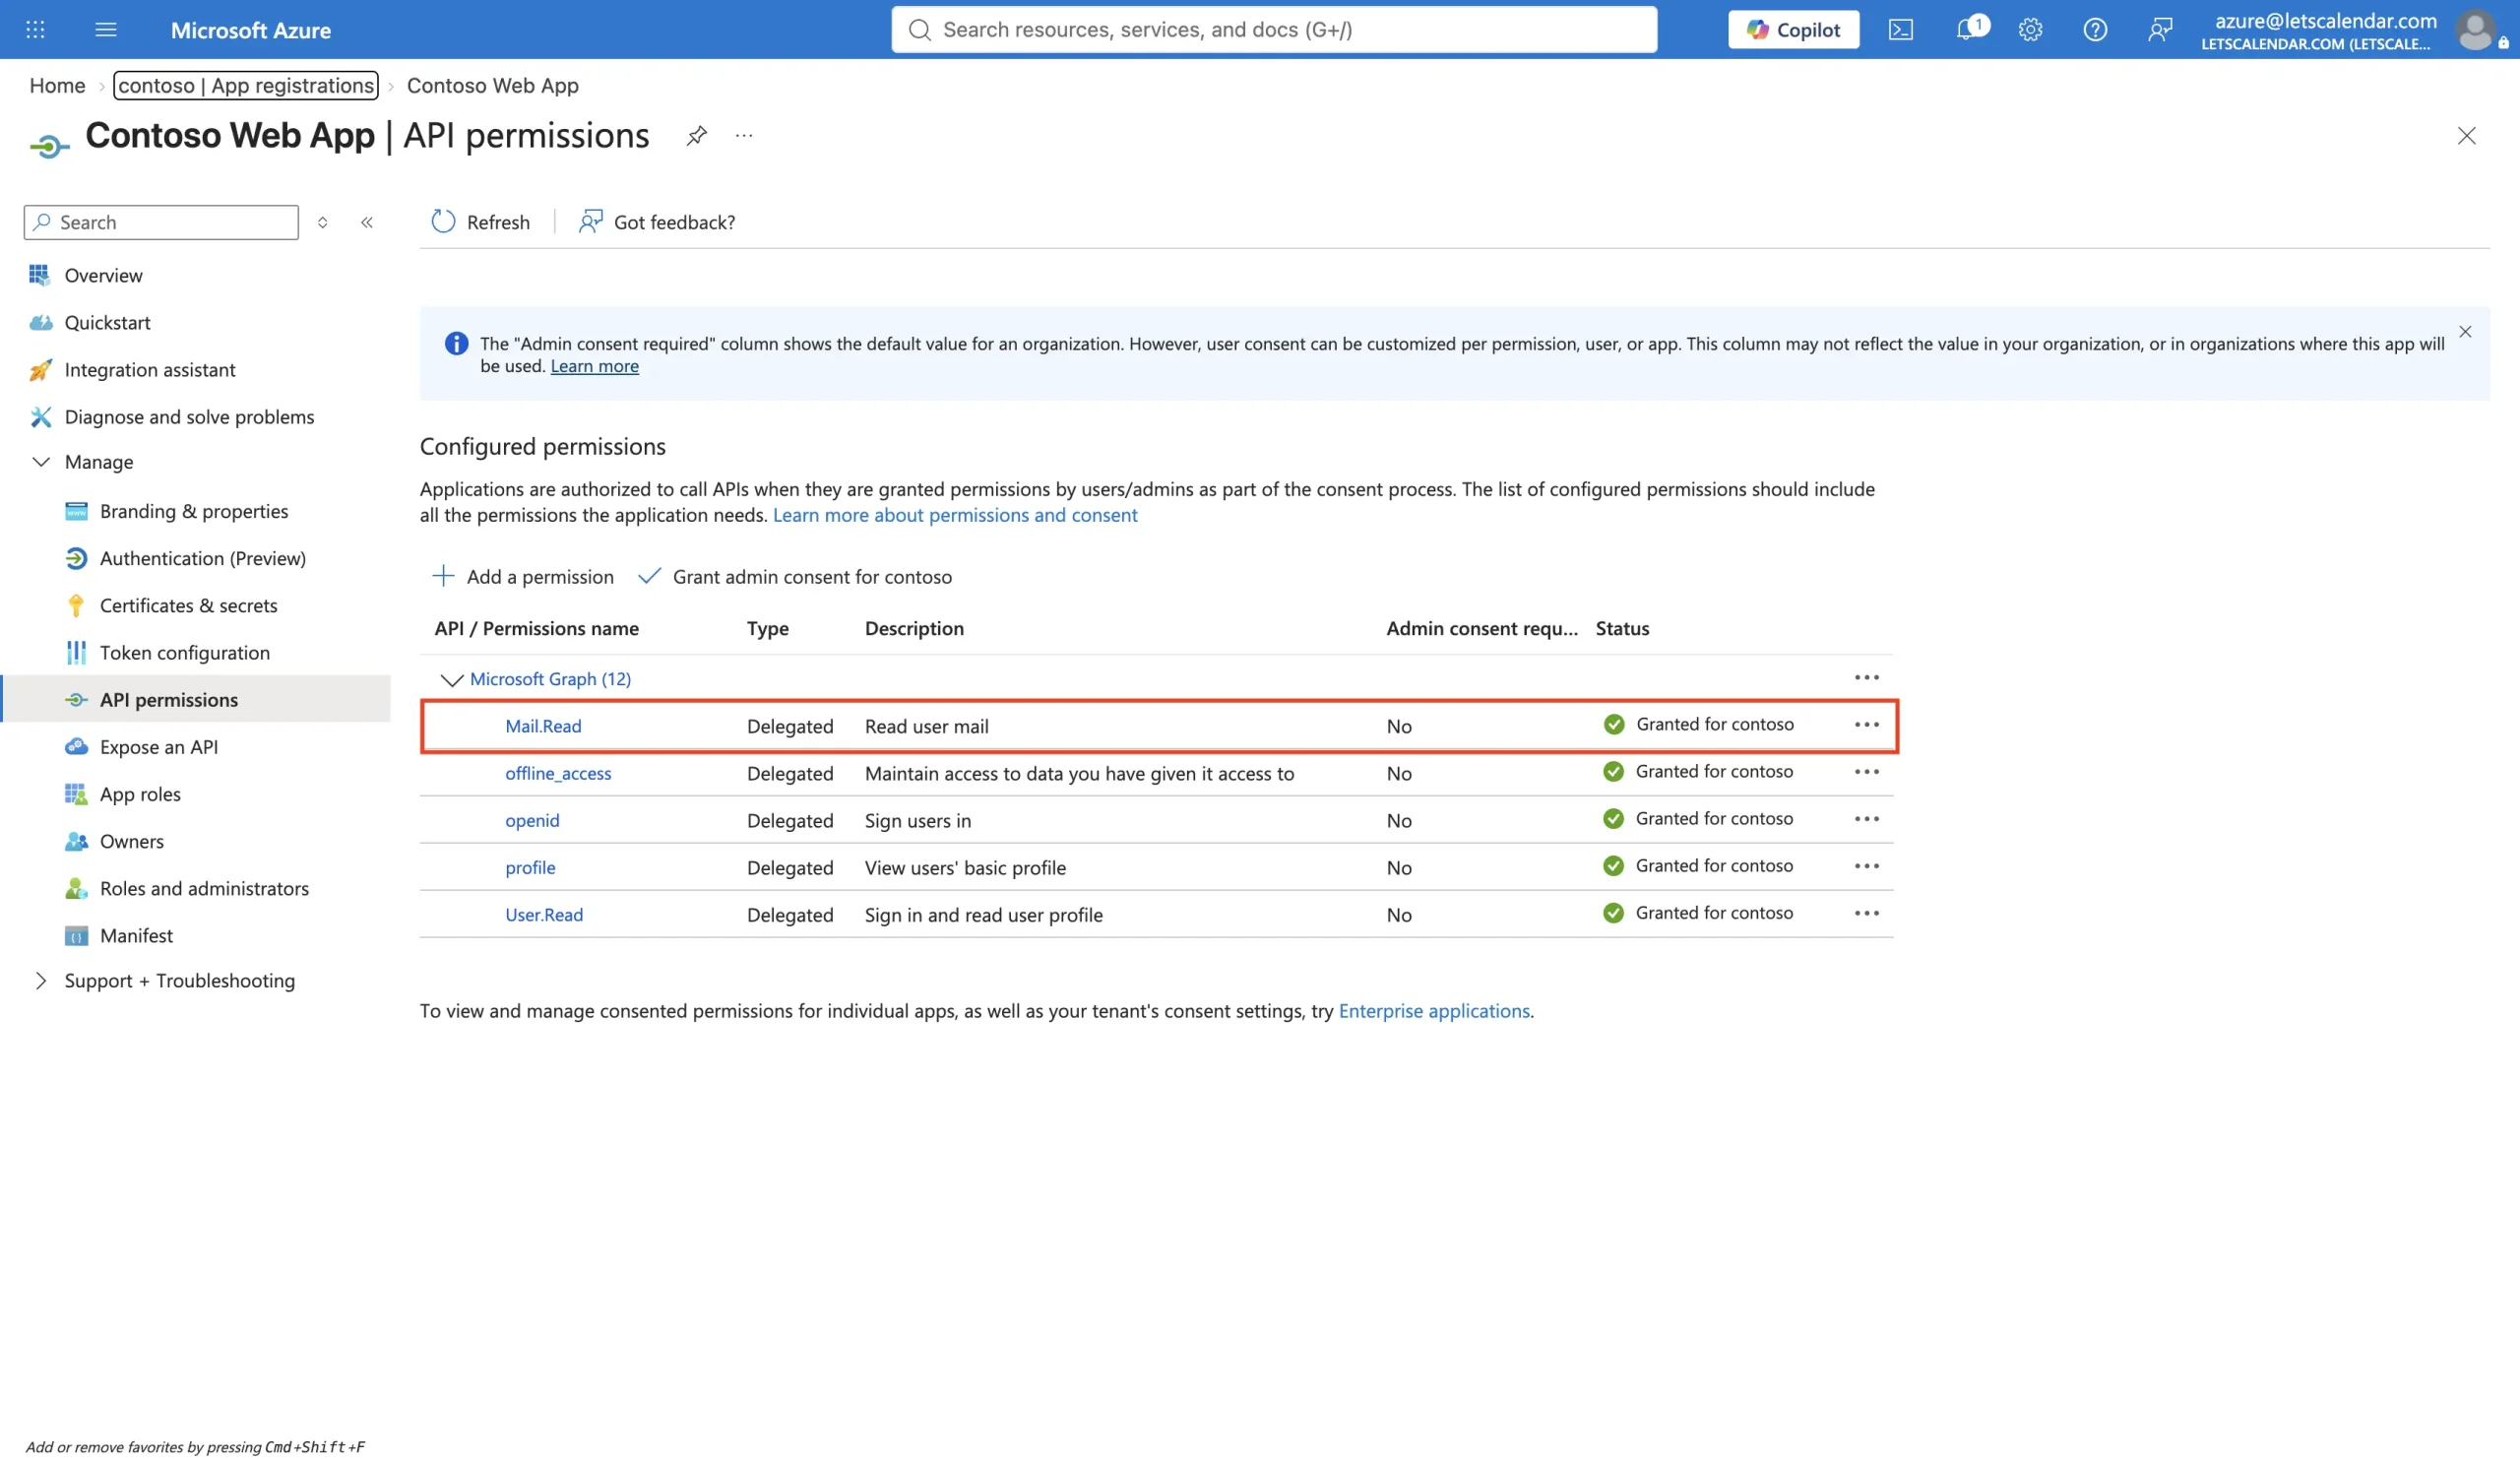Open more options for Microsoft Graph group
The image size is (2520, 1459).
click(1867, 678)
